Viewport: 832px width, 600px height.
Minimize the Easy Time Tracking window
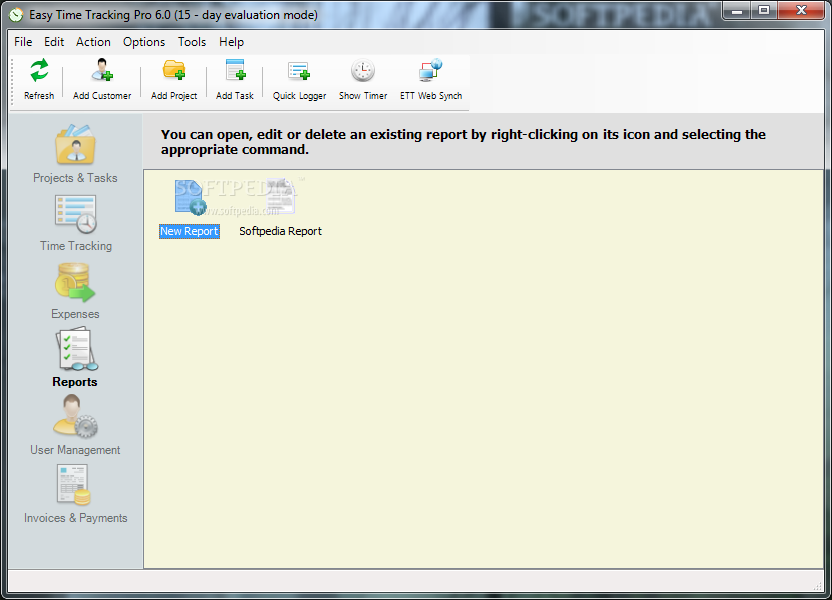tap(737, 11)
